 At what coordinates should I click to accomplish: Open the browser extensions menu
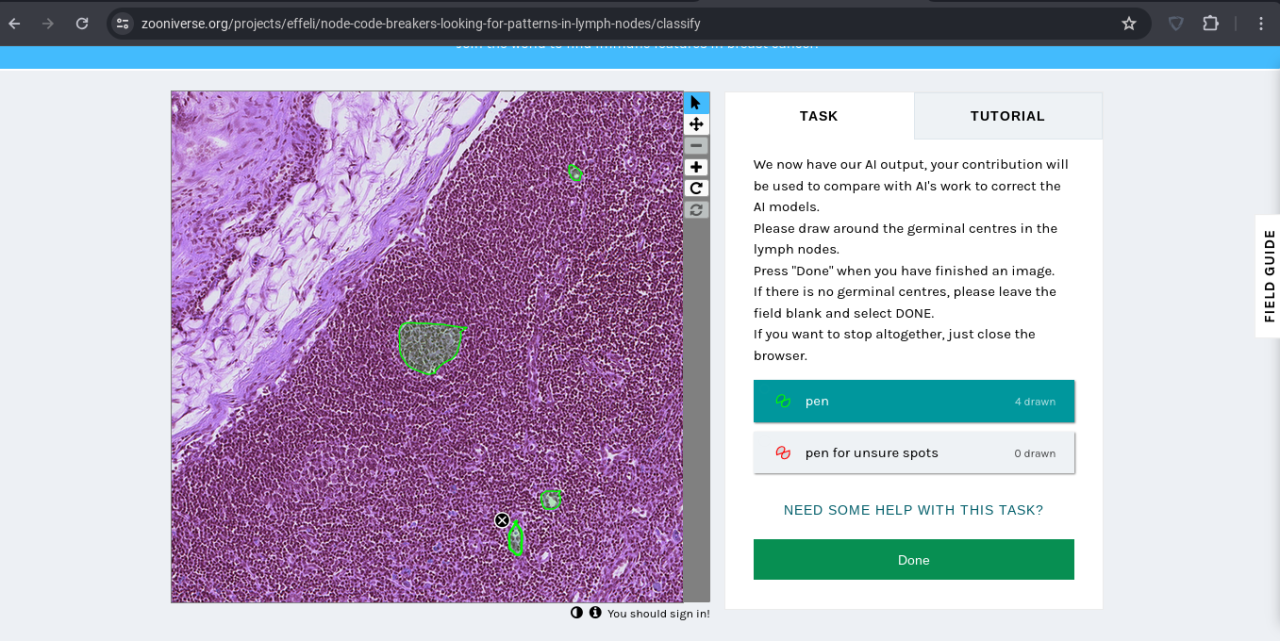coord(1210,23)
